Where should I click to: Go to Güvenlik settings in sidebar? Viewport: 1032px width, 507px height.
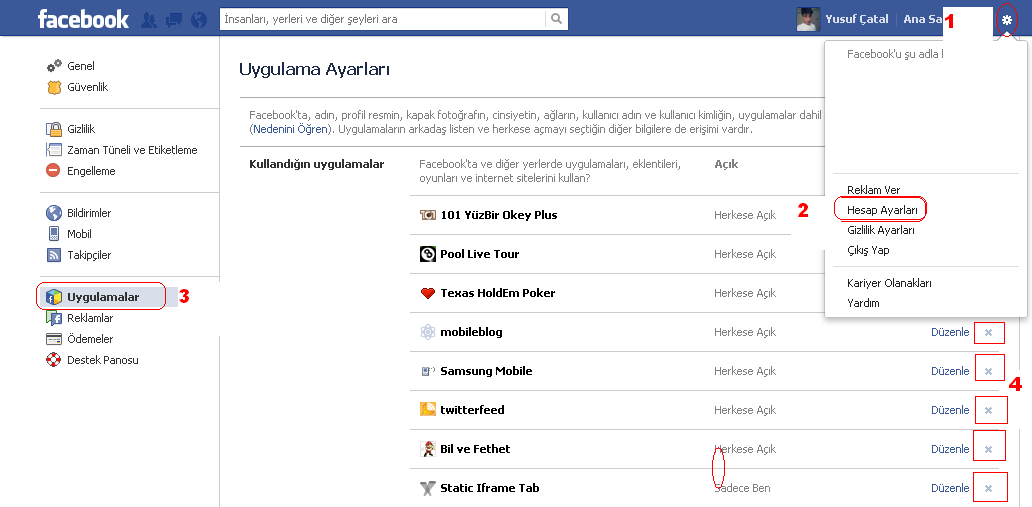coord(87,87)
